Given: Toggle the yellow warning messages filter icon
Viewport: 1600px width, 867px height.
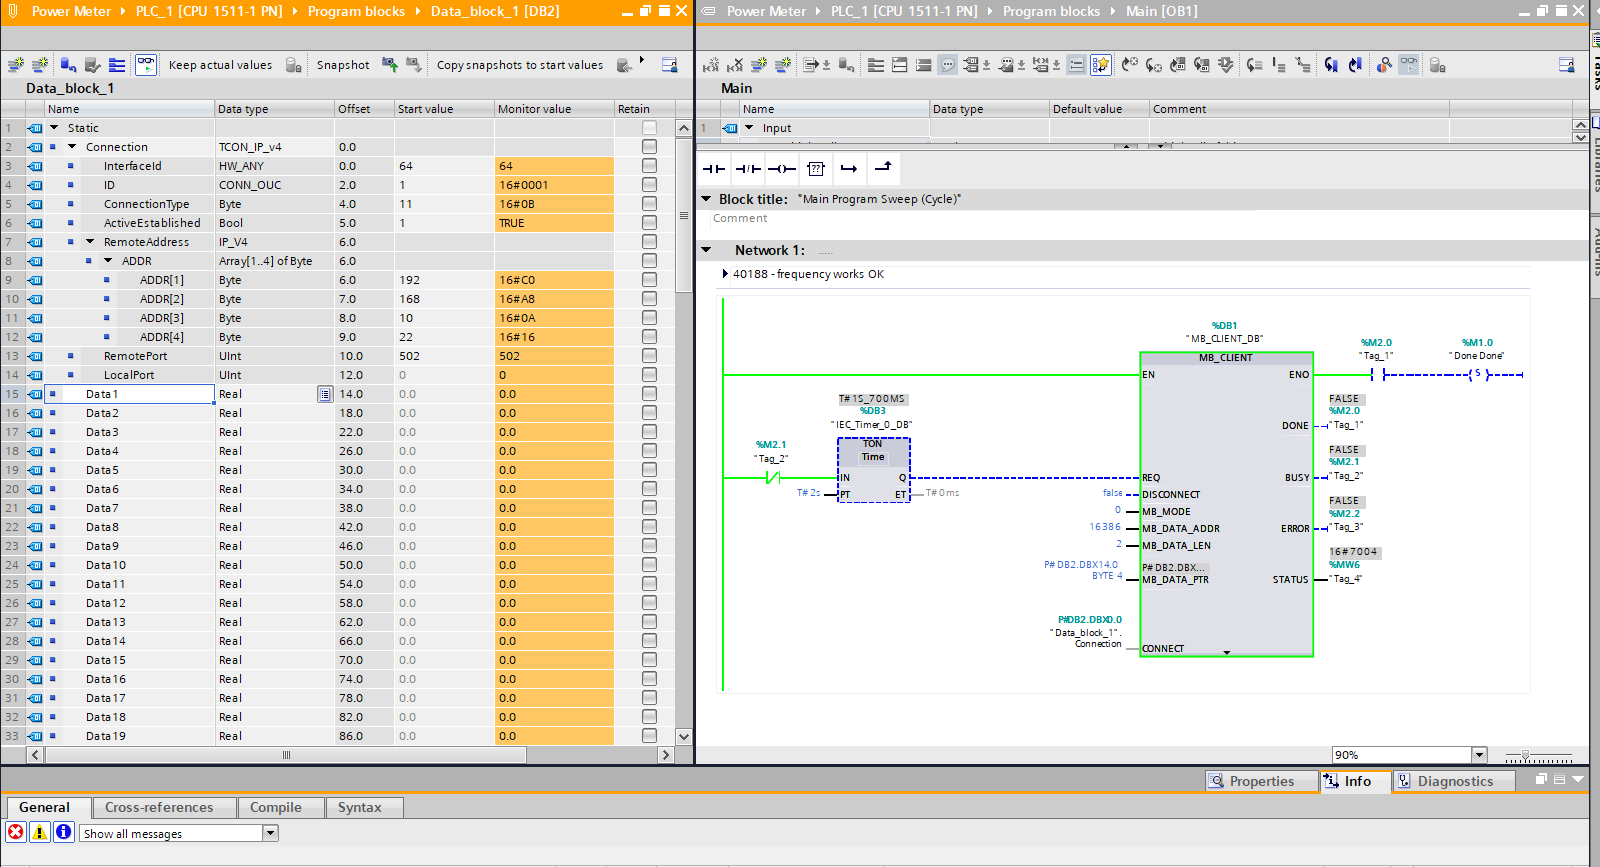Looking at the screenshot, I should (x=40, y=832).
